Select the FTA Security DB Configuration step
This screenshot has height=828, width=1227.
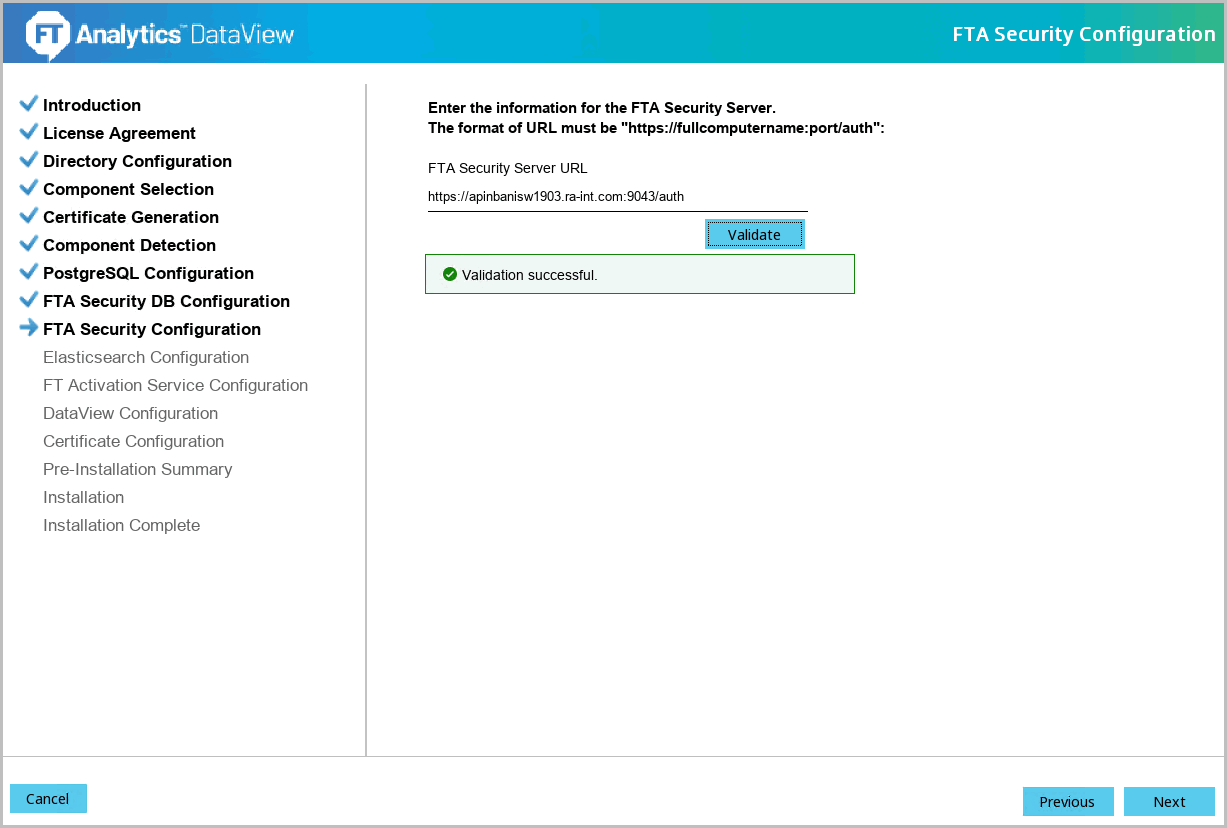166,301
